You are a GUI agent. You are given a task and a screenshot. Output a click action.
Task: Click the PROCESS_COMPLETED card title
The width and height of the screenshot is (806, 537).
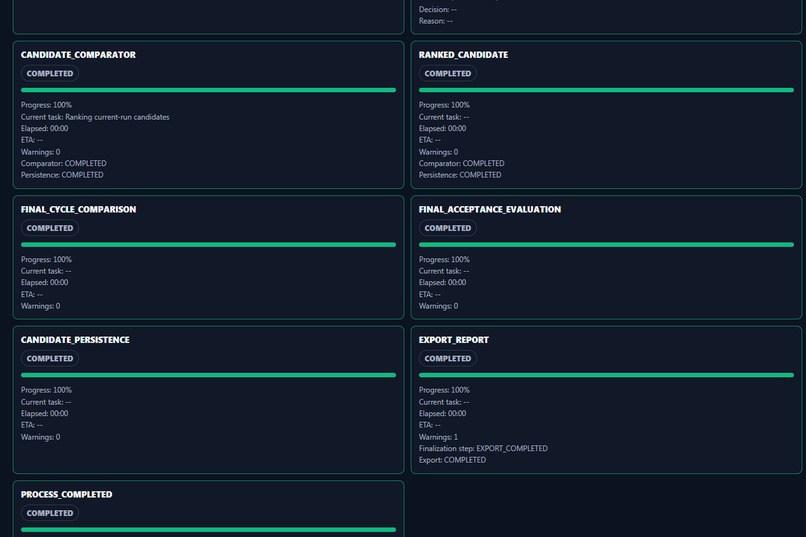[x=66, y=494]
